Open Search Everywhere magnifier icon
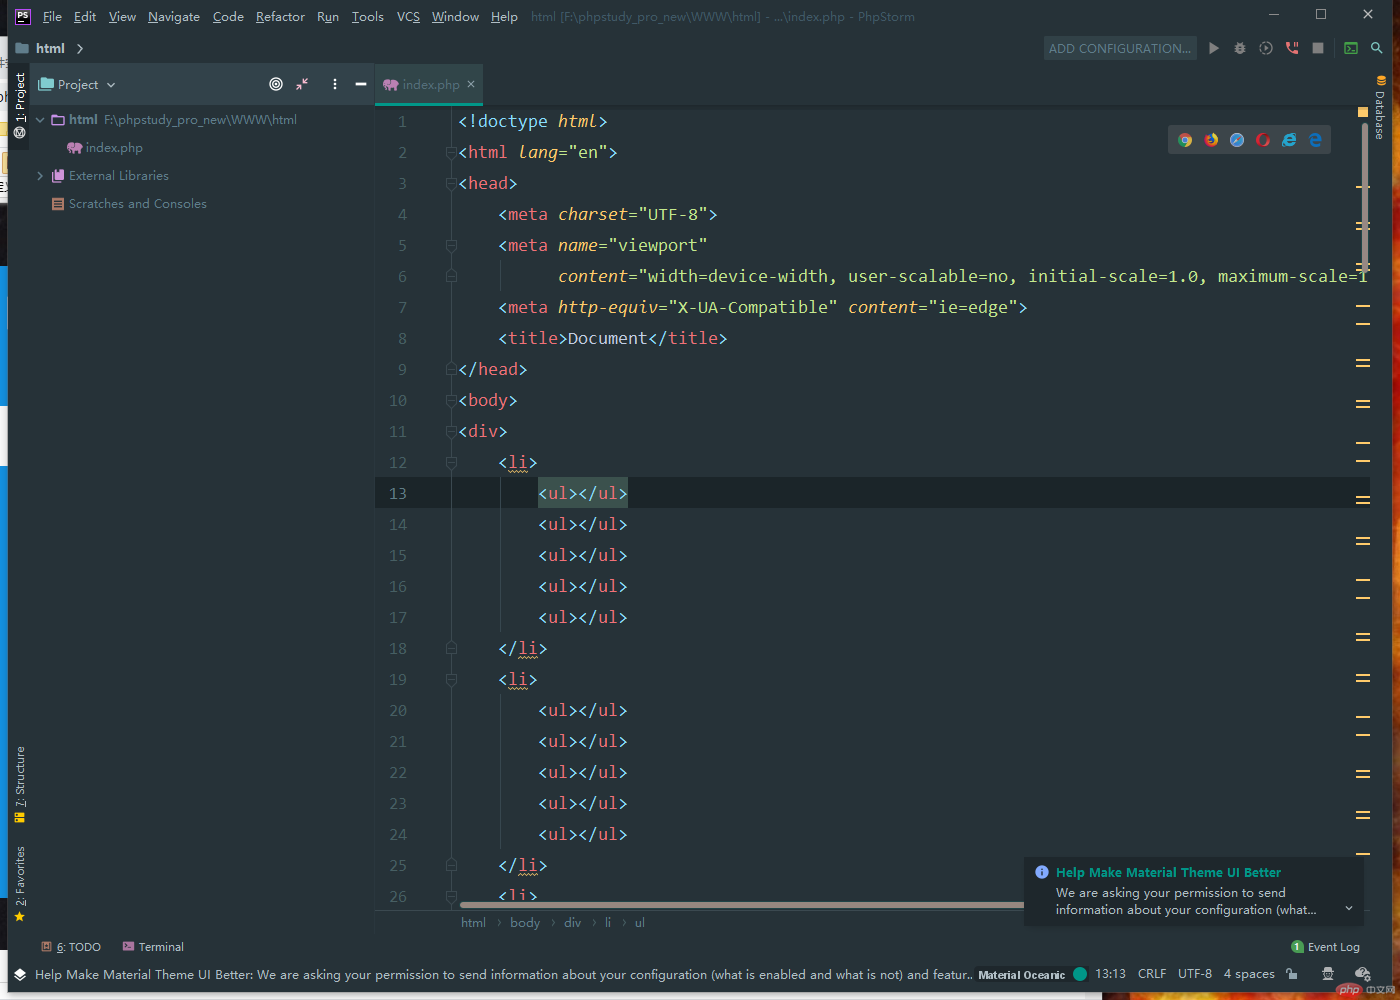The width and height of the screenshot is (1400, 1000). (x=1377, y=48)
